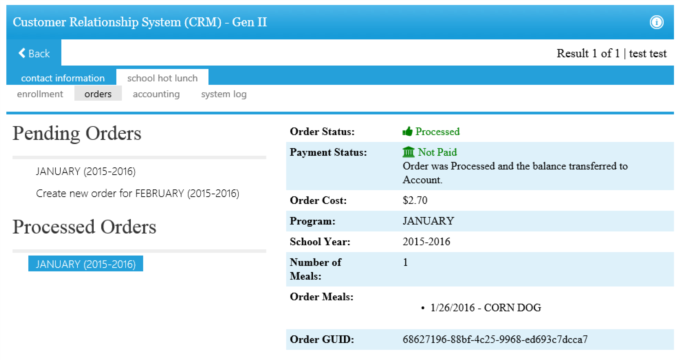Click the Result 1 of 1 text

pyautogui.click(x=588, y=53)
